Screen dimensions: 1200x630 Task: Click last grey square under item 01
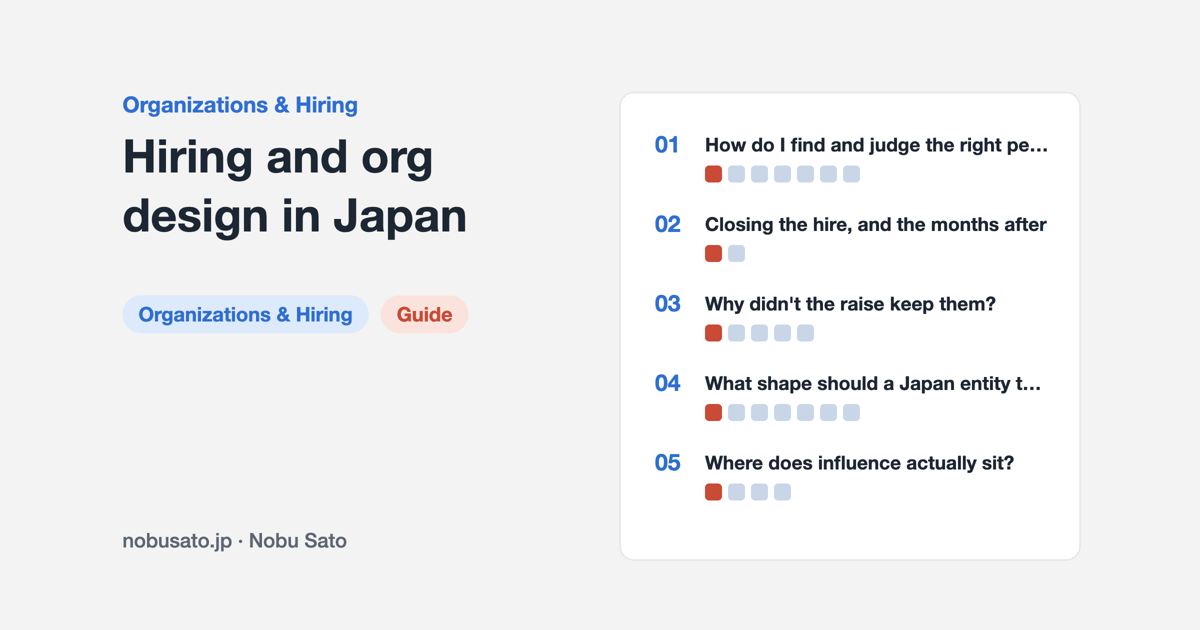[x=851, y=174]
